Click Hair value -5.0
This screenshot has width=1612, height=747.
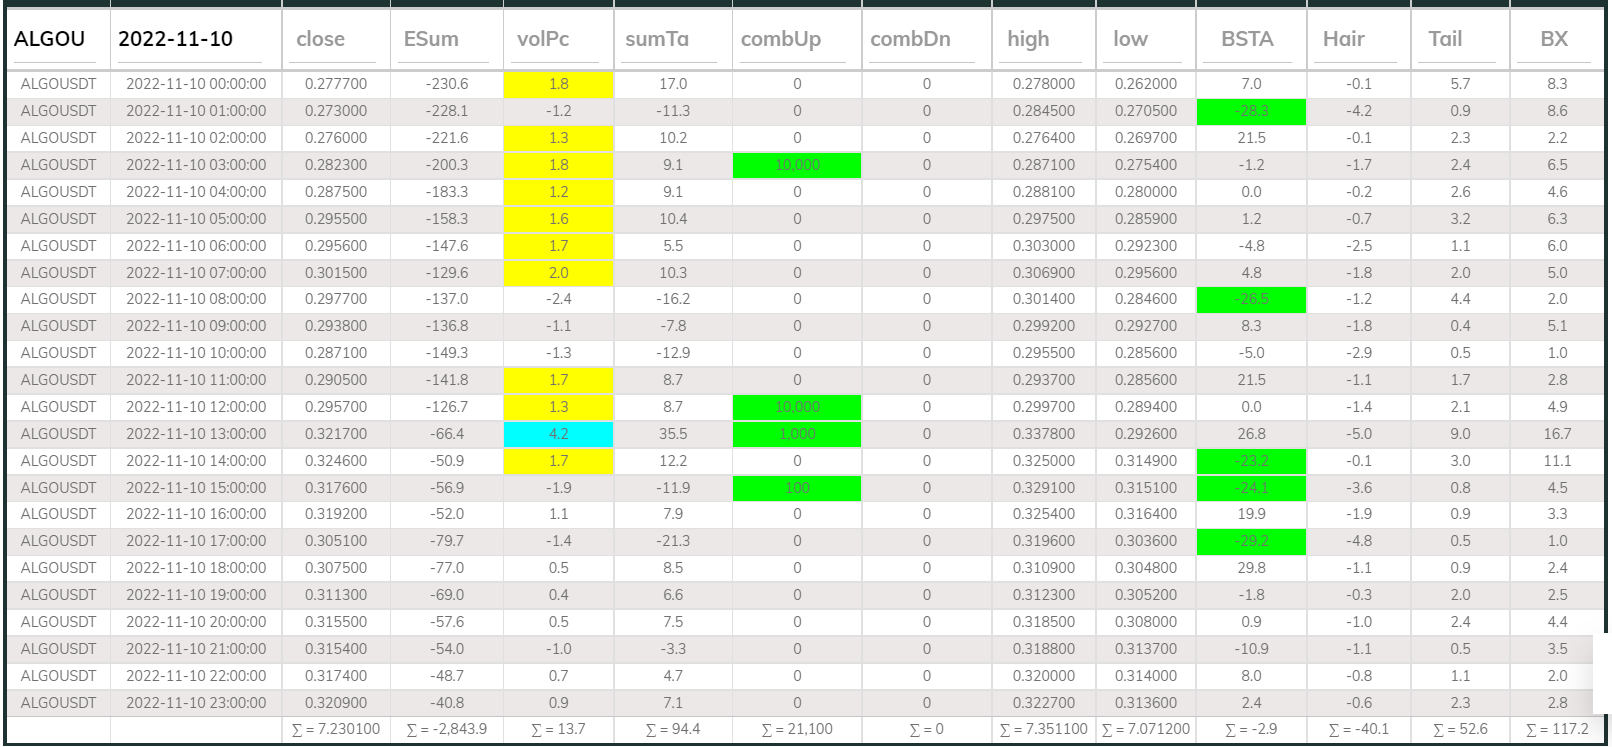(1359, 434)
